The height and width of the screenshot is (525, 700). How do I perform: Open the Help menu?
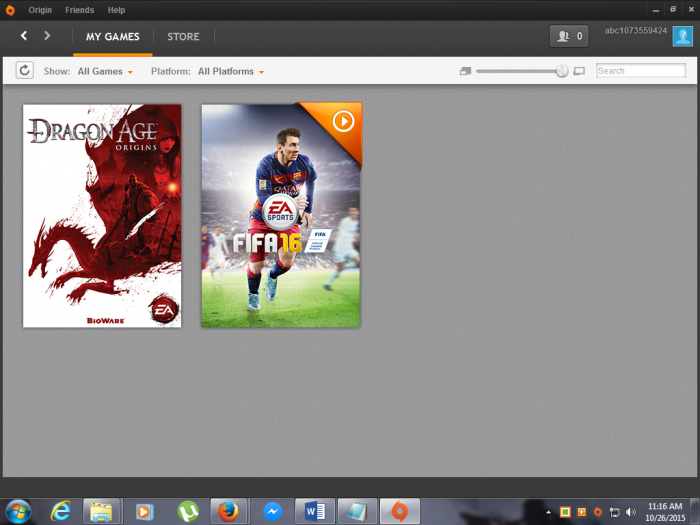[116, 10]
